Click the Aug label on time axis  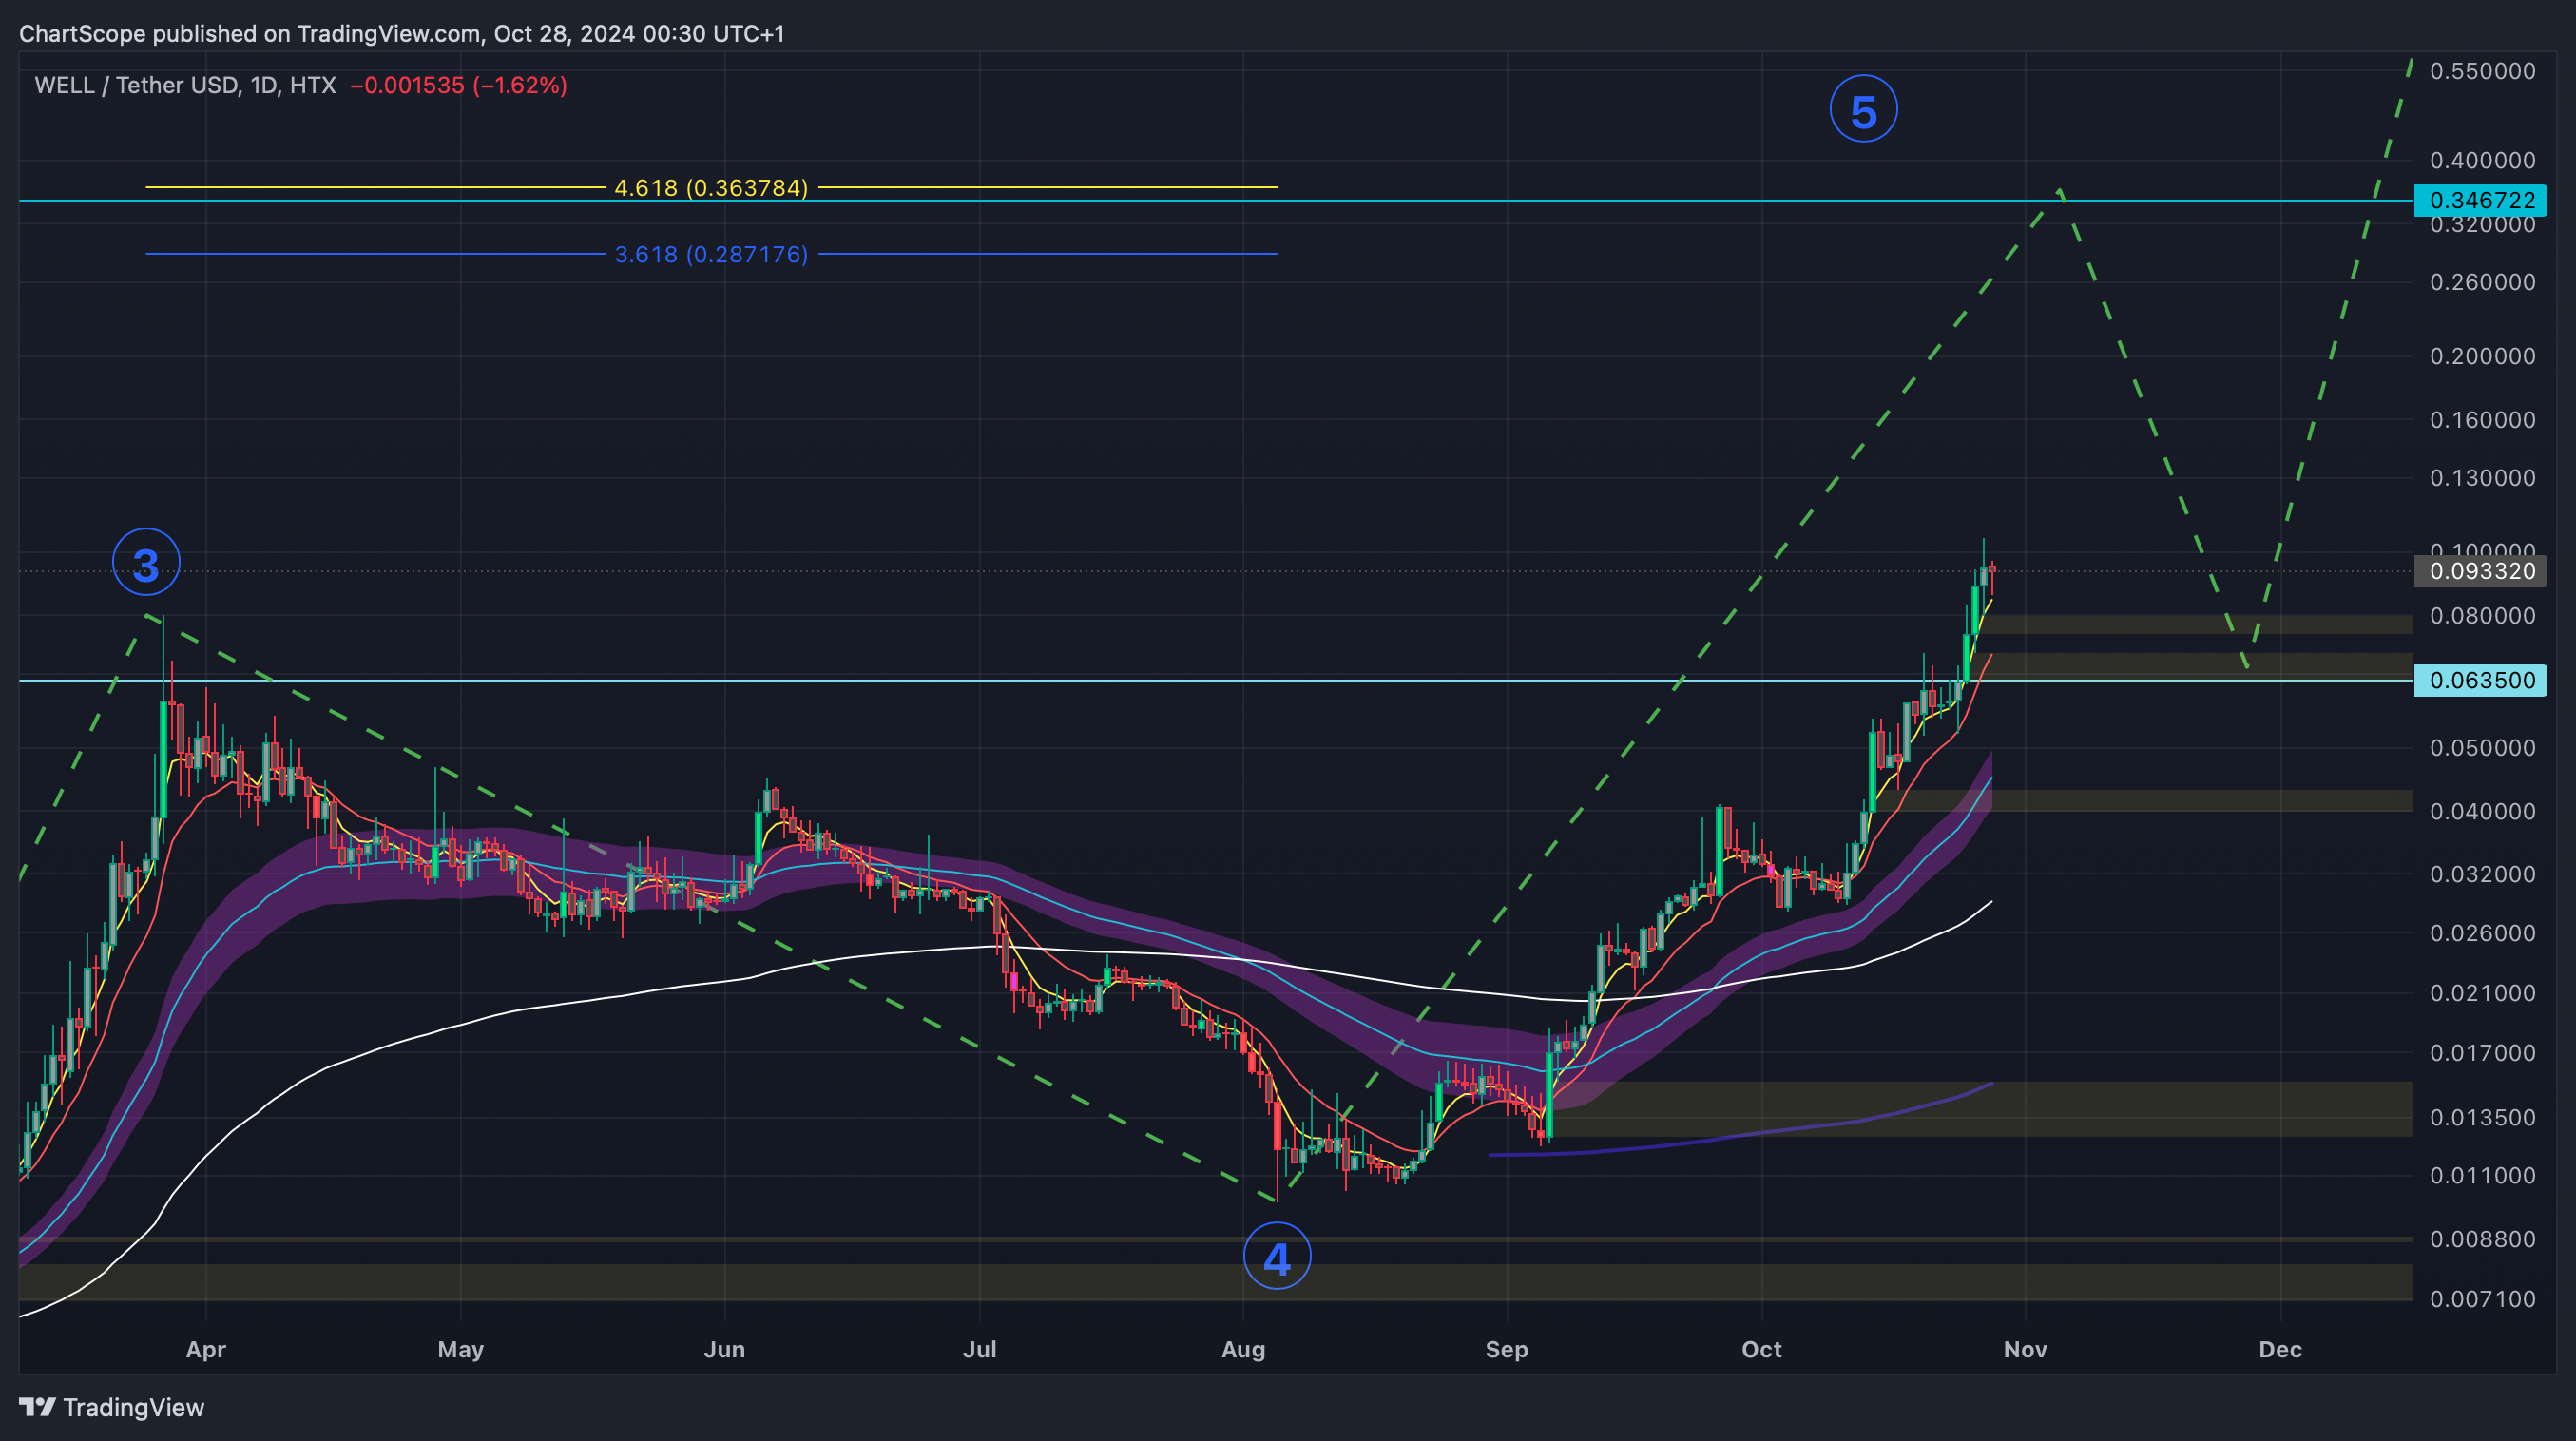click(x=1243, y=1349)
